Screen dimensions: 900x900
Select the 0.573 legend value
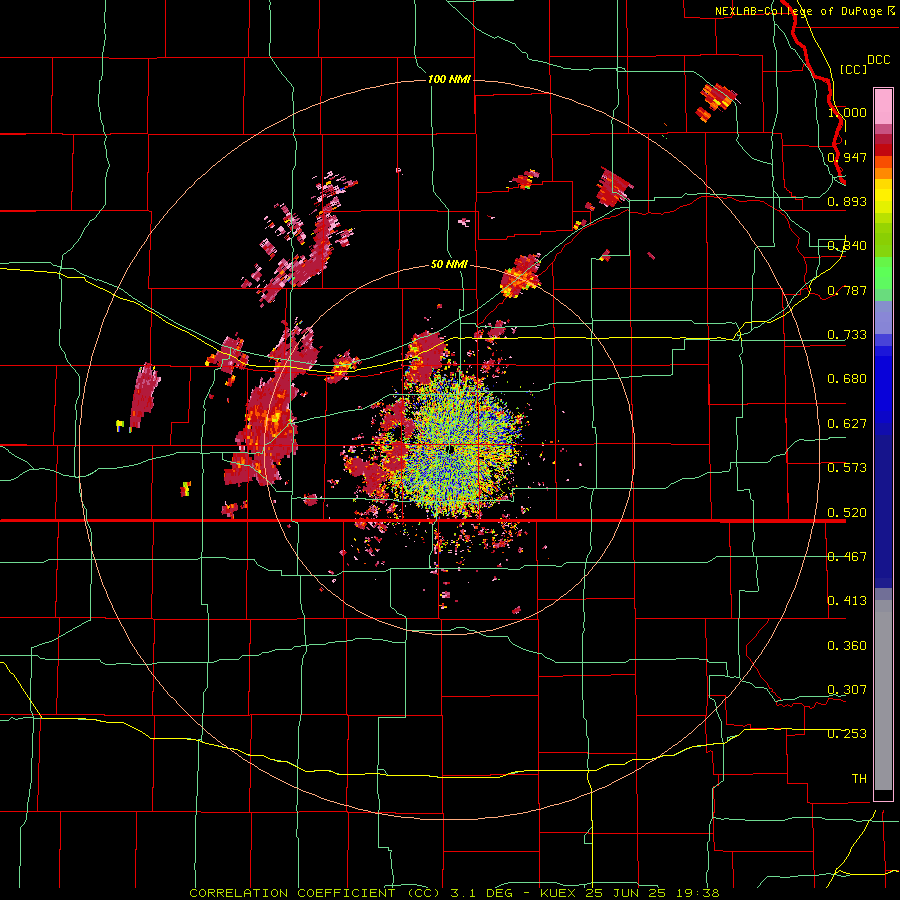847,467
